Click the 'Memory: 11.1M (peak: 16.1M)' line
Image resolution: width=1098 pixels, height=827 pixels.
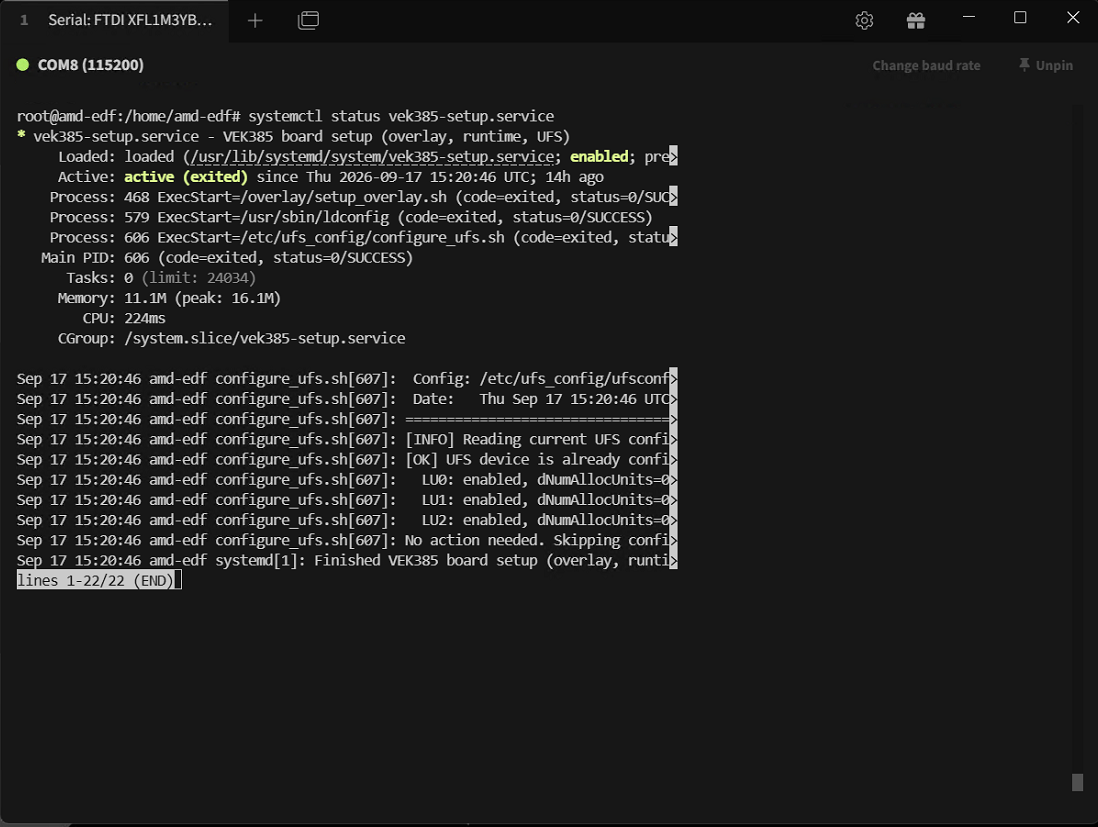click(169, 298)
